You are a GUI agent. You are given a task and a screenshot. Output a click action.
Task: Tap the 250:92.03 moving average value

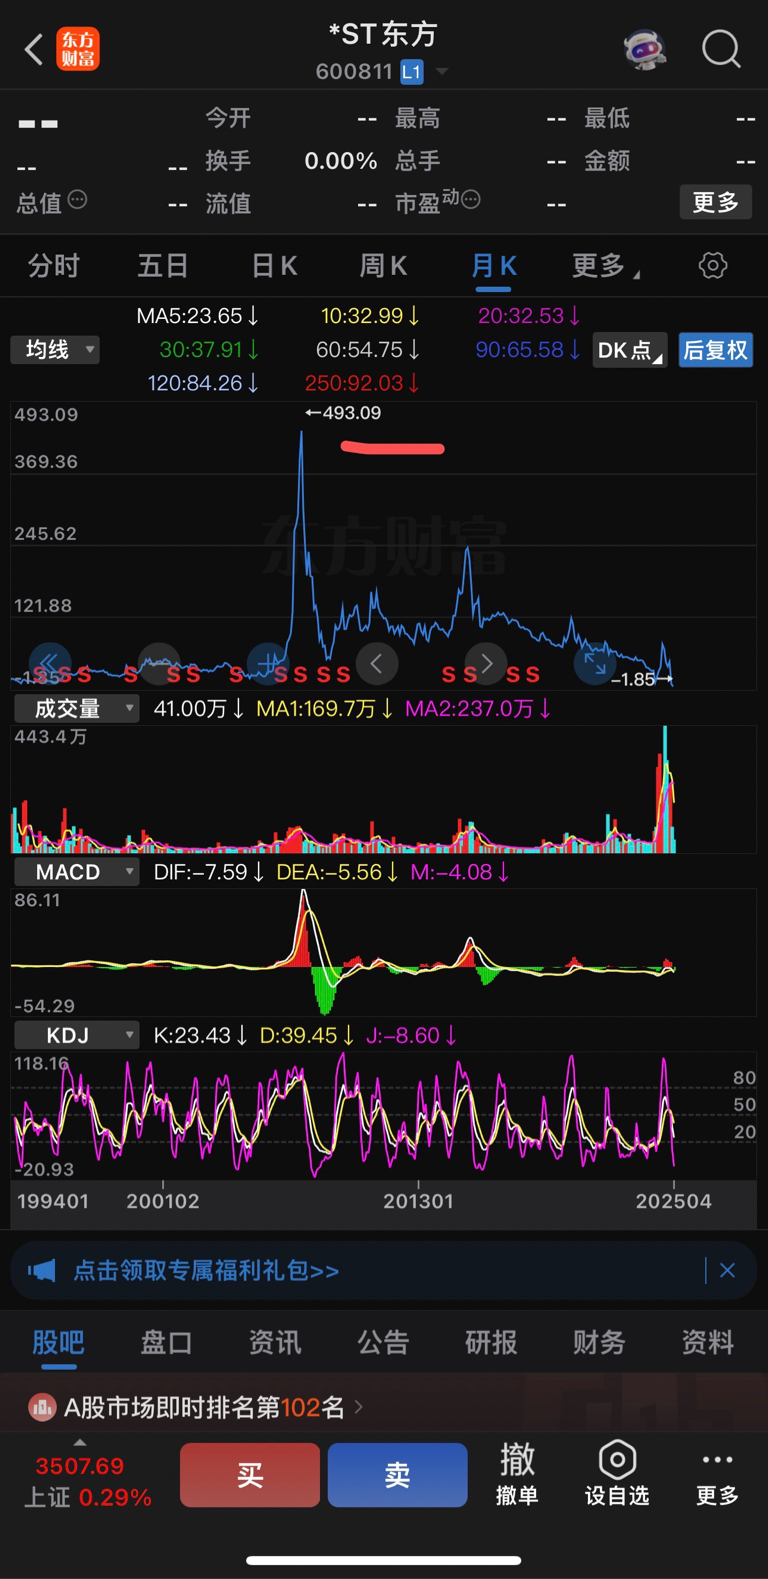point(362,383)
